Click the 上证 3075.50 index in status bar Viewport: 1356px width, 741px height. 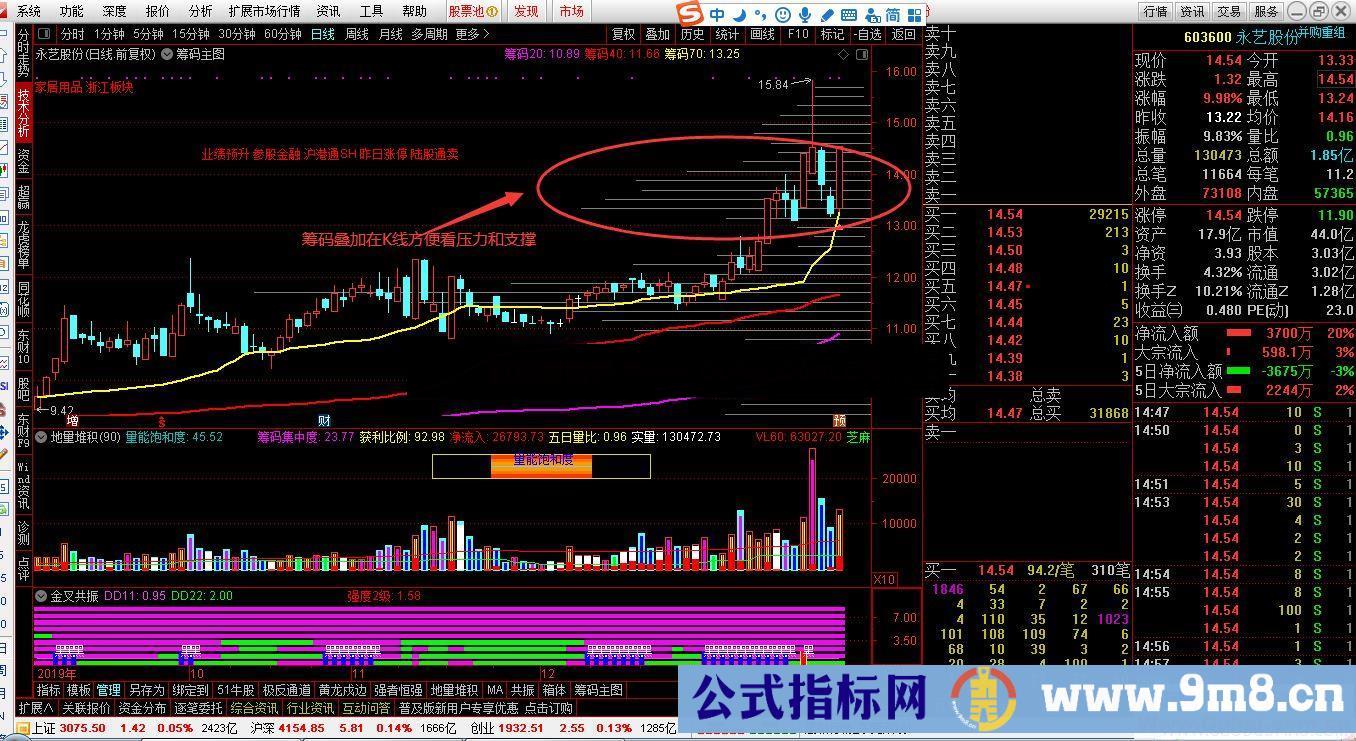[x=60, y=729]
